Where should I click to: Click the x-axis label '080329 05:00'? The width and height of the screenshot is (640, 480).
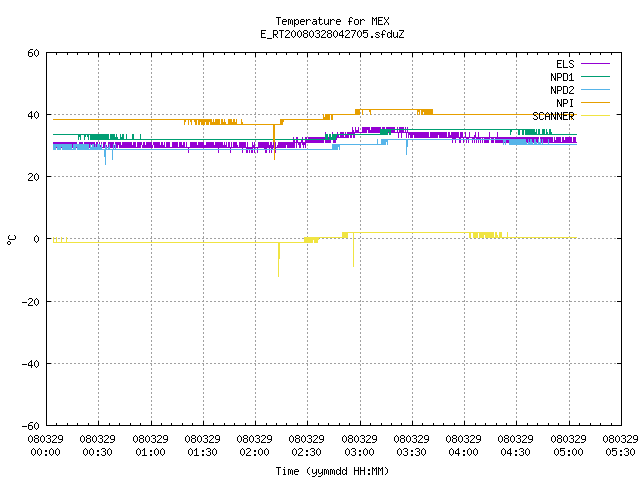[x=569, y=446]
